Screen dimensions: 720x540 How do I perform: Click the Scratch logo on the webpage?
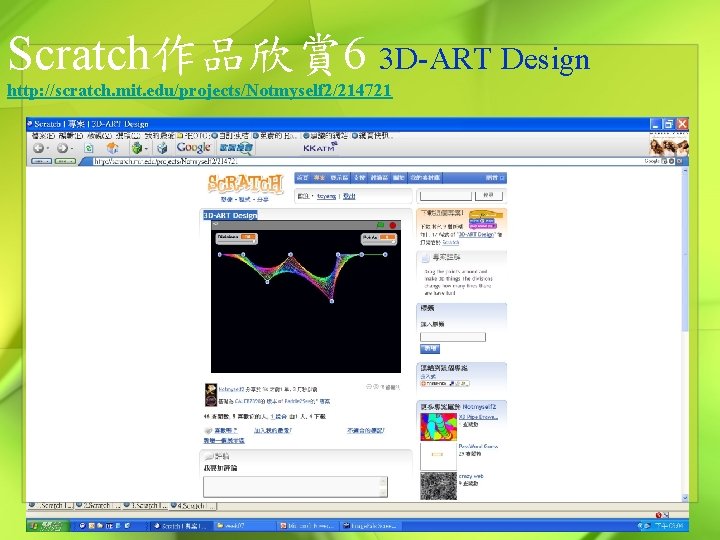click(244, 184)
